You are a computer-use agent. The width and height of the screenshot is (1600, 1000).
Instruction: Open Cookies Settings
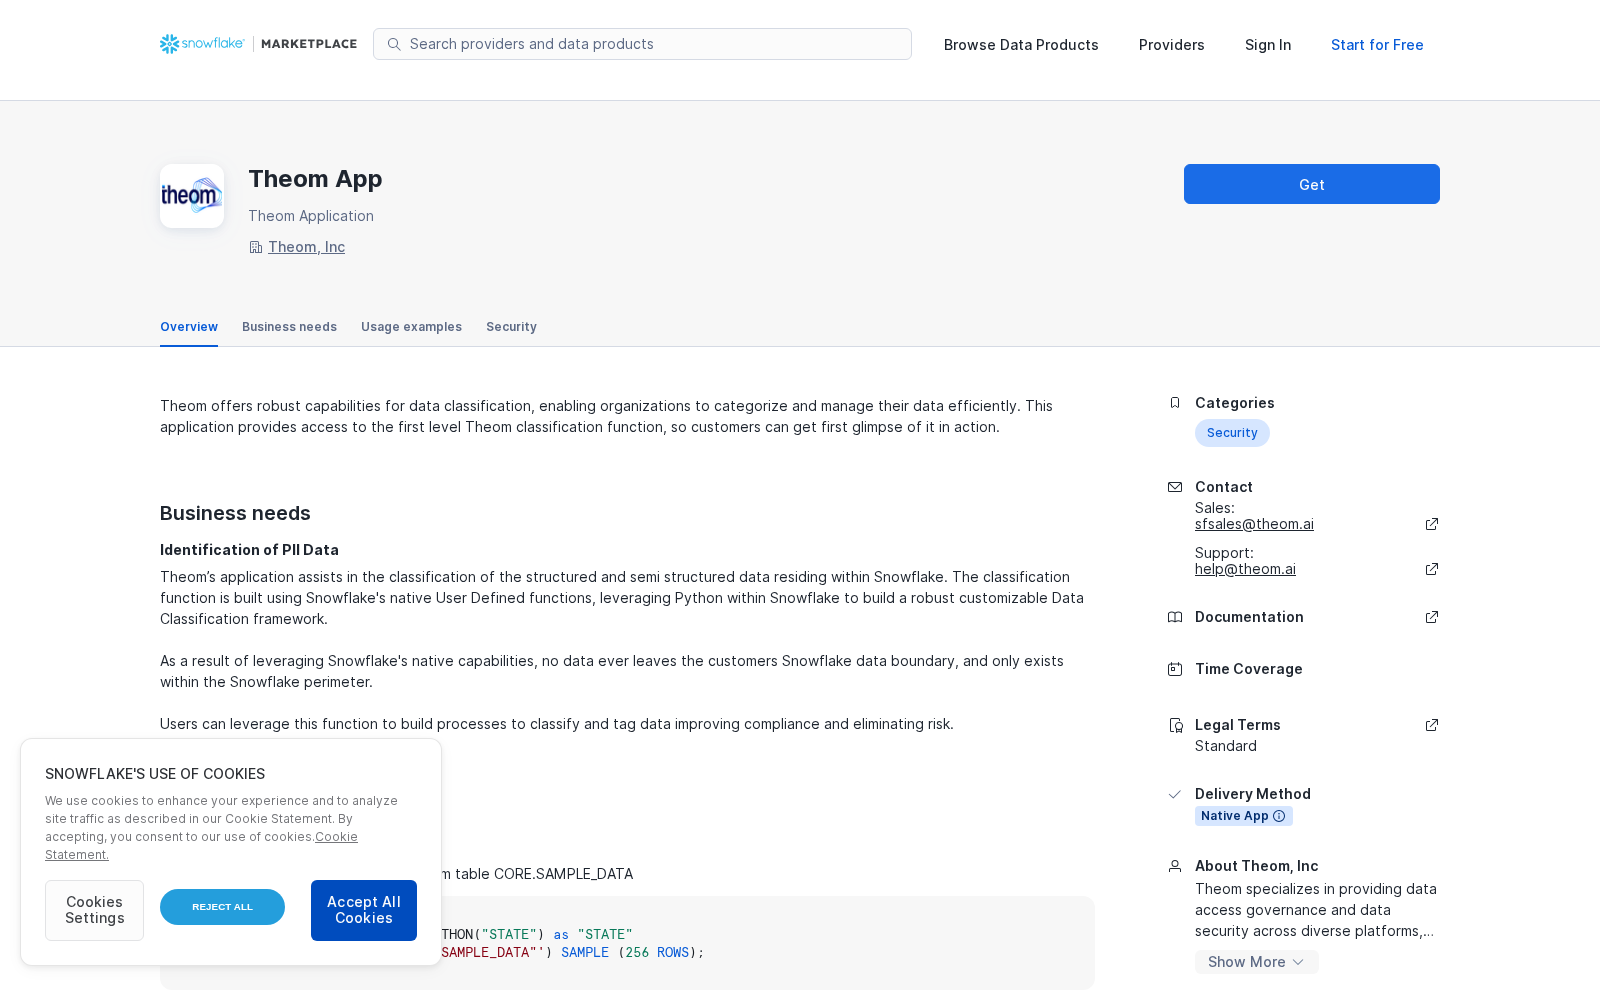94,910
